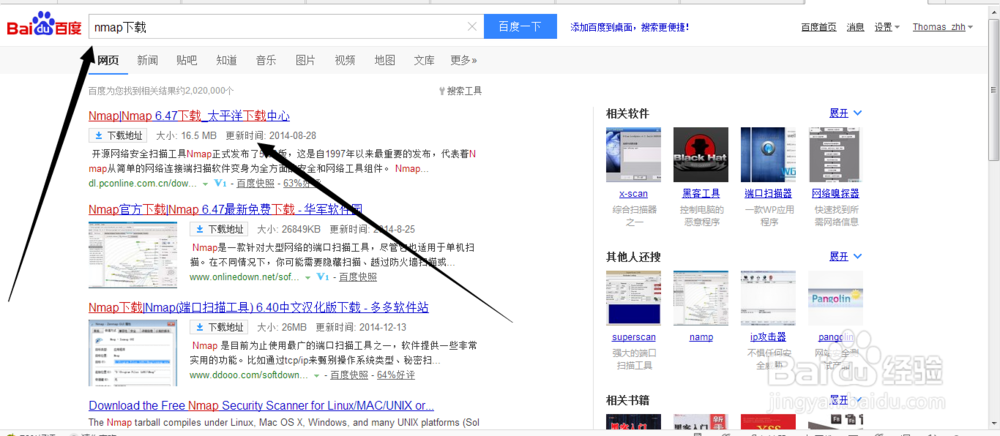Viewport: 1000px width, 436px height.
Task: Open 搜索工具 filter
Action: pos(460,91)
